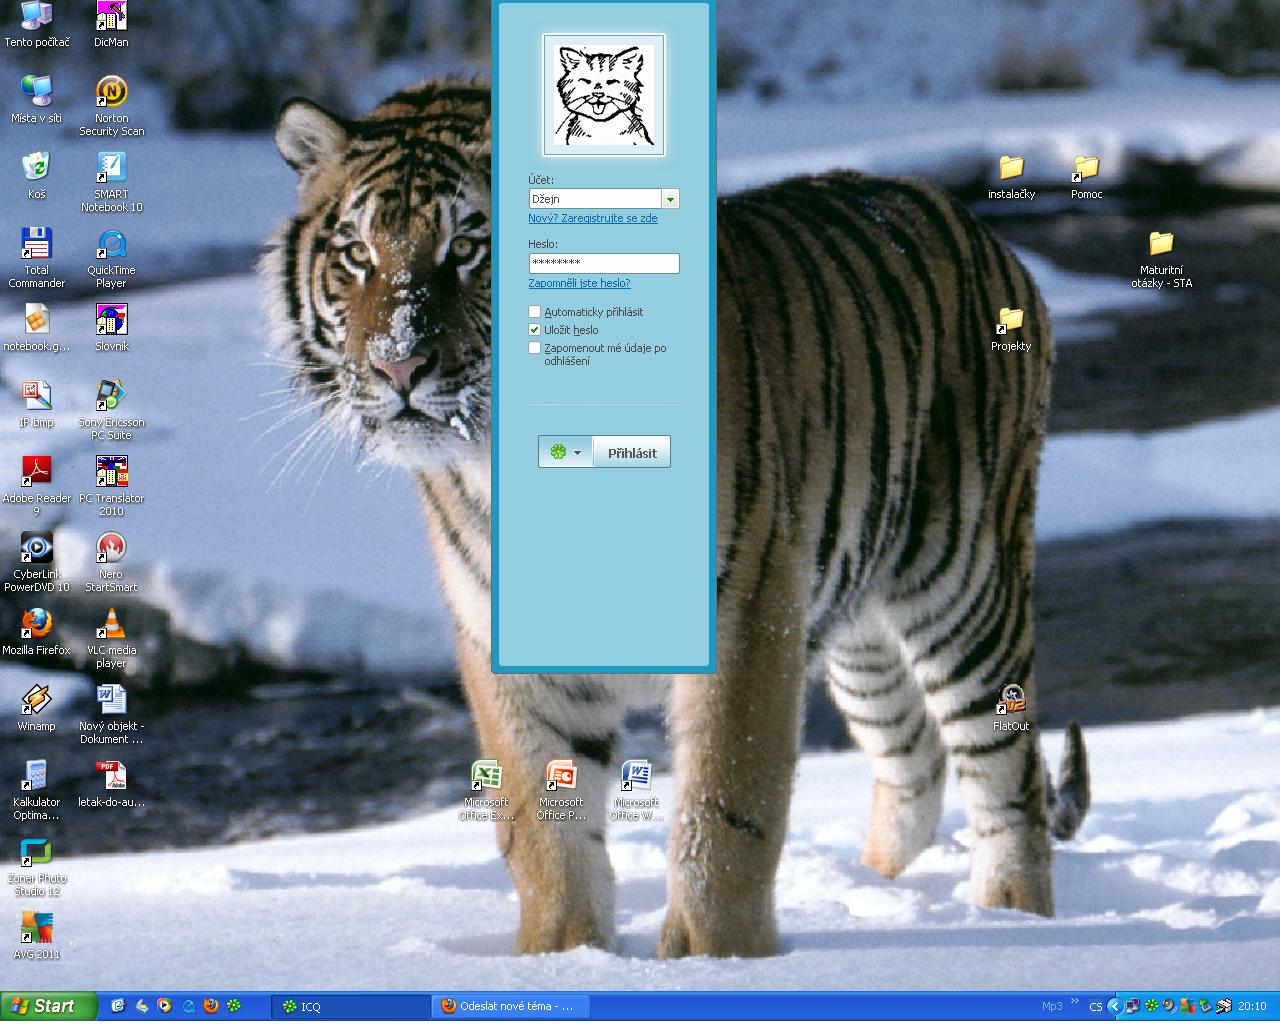1280x1024 pixels.
Task: Click the Přihlásit login button
Action: (632, 452)
